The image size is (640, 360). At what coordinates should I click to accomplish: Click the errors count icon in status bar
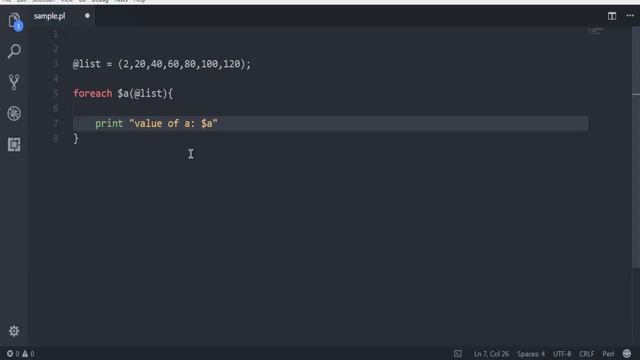click(10, 353)
